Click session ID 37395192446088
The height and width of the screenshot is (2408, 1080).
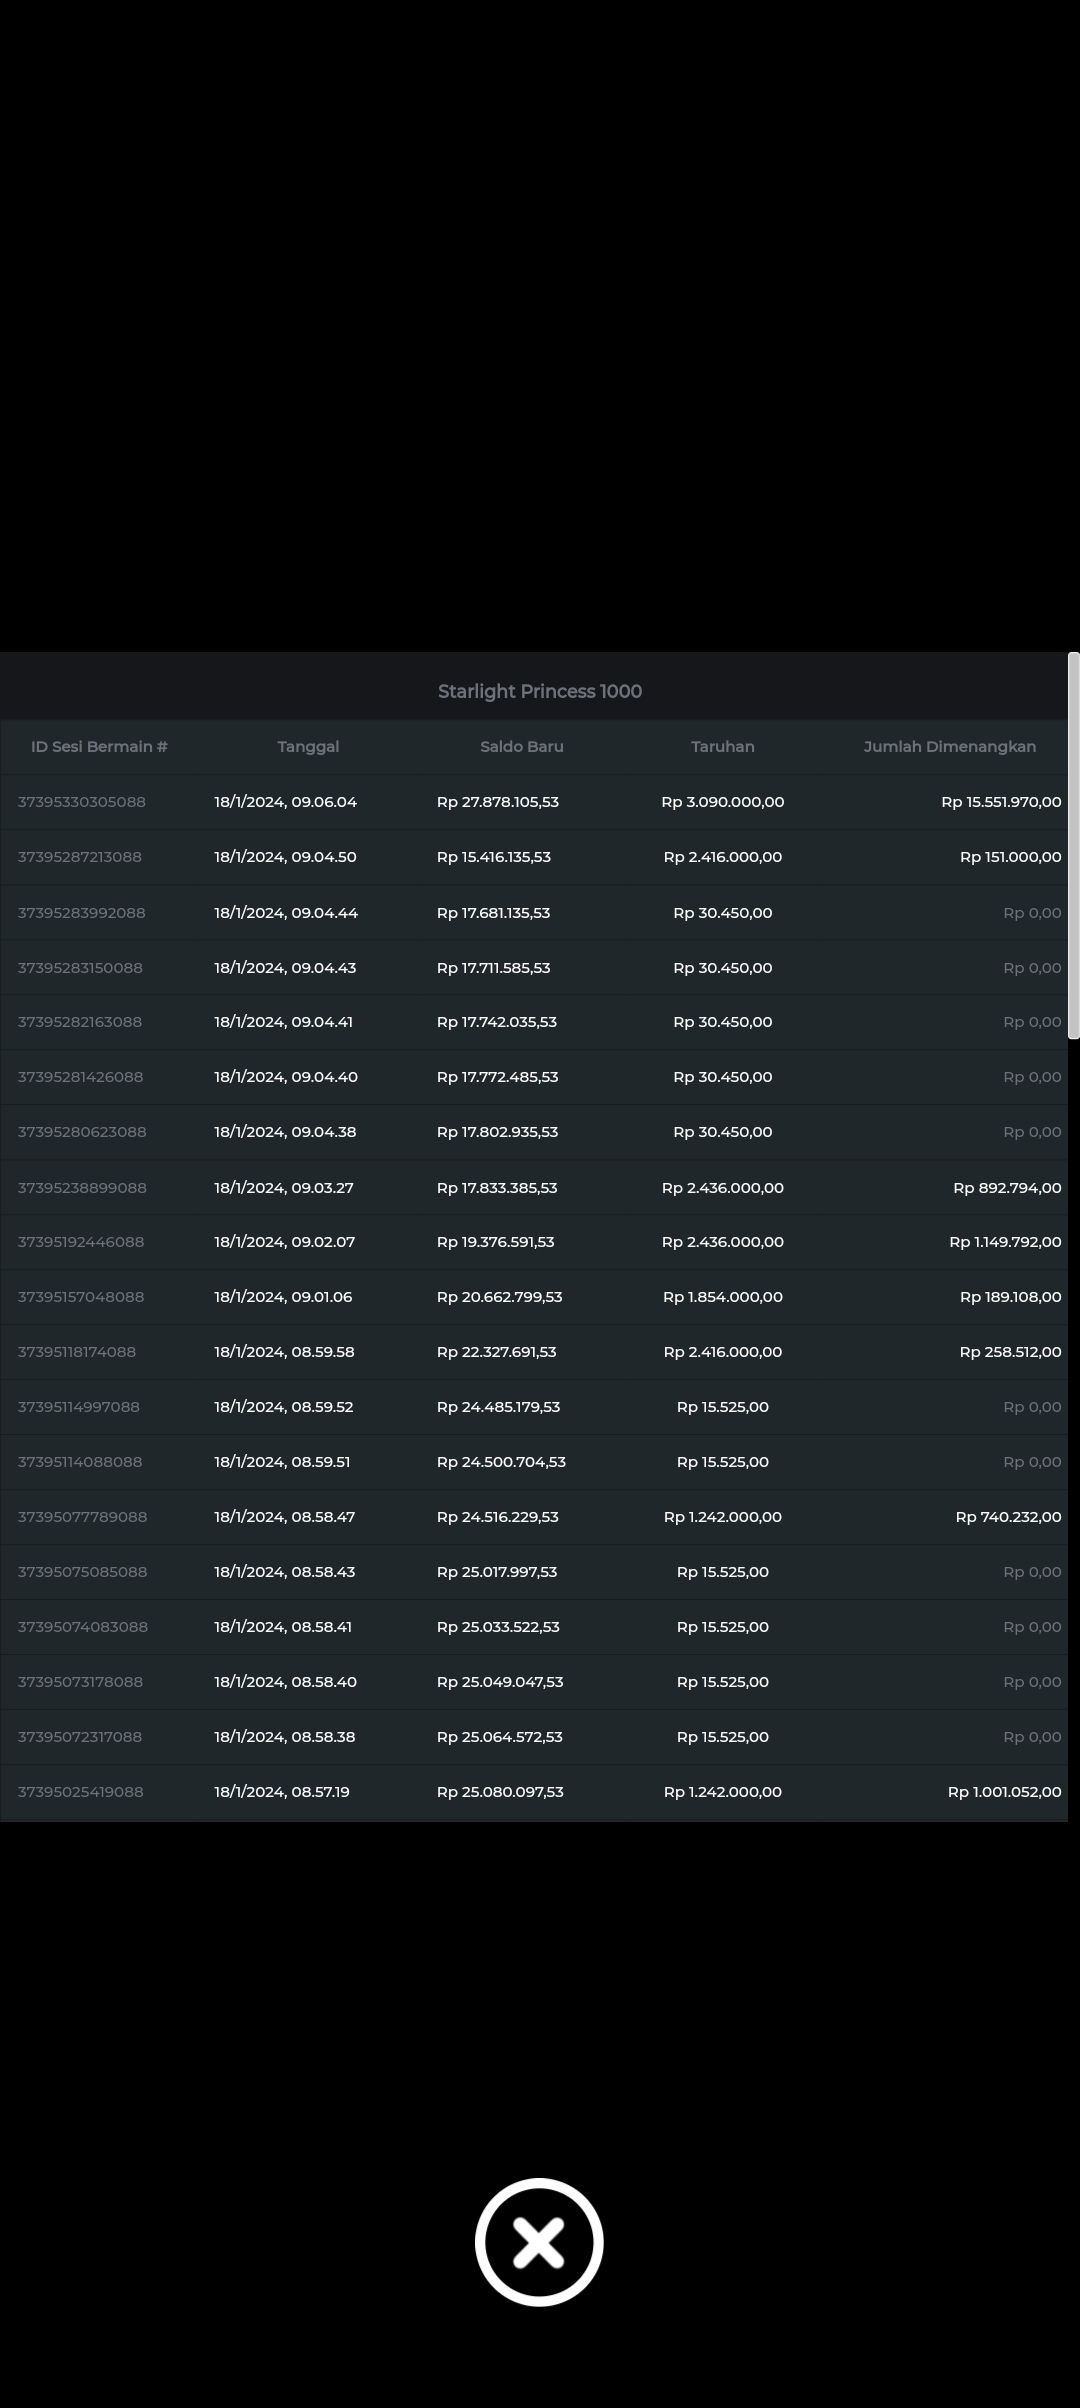81,1242
